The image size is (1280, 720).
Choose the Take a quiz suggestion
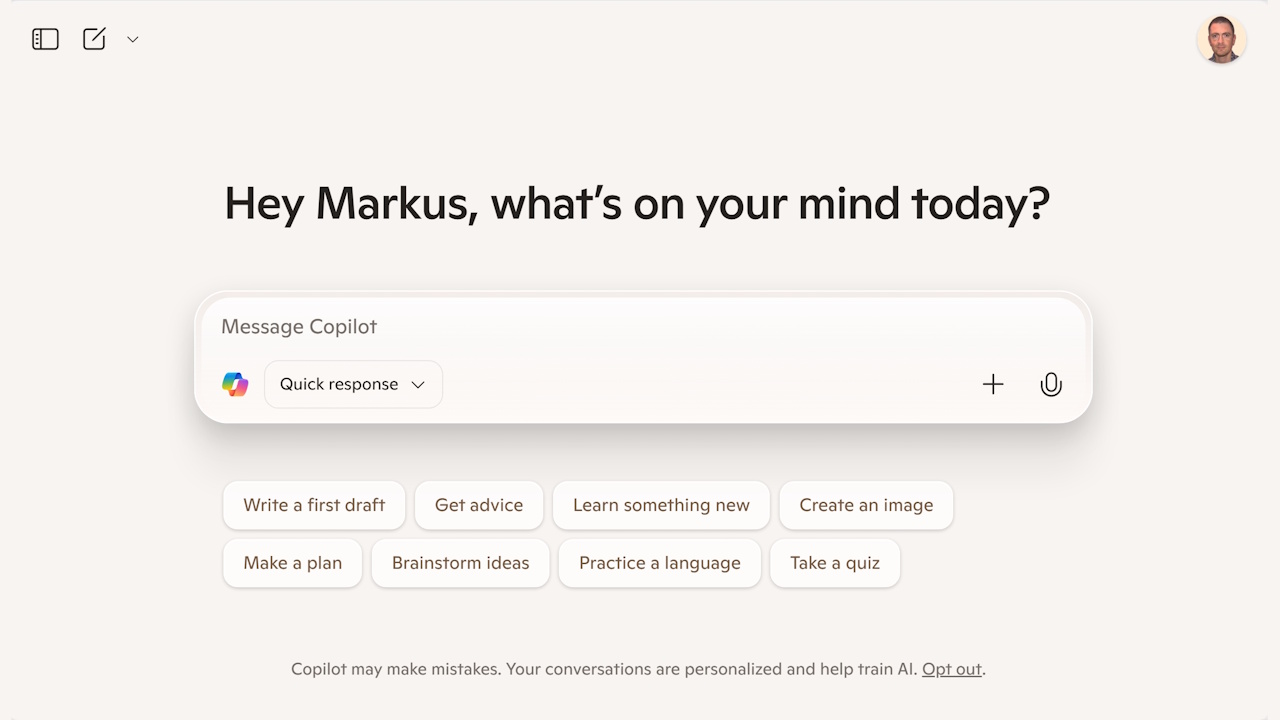point(835,563)
